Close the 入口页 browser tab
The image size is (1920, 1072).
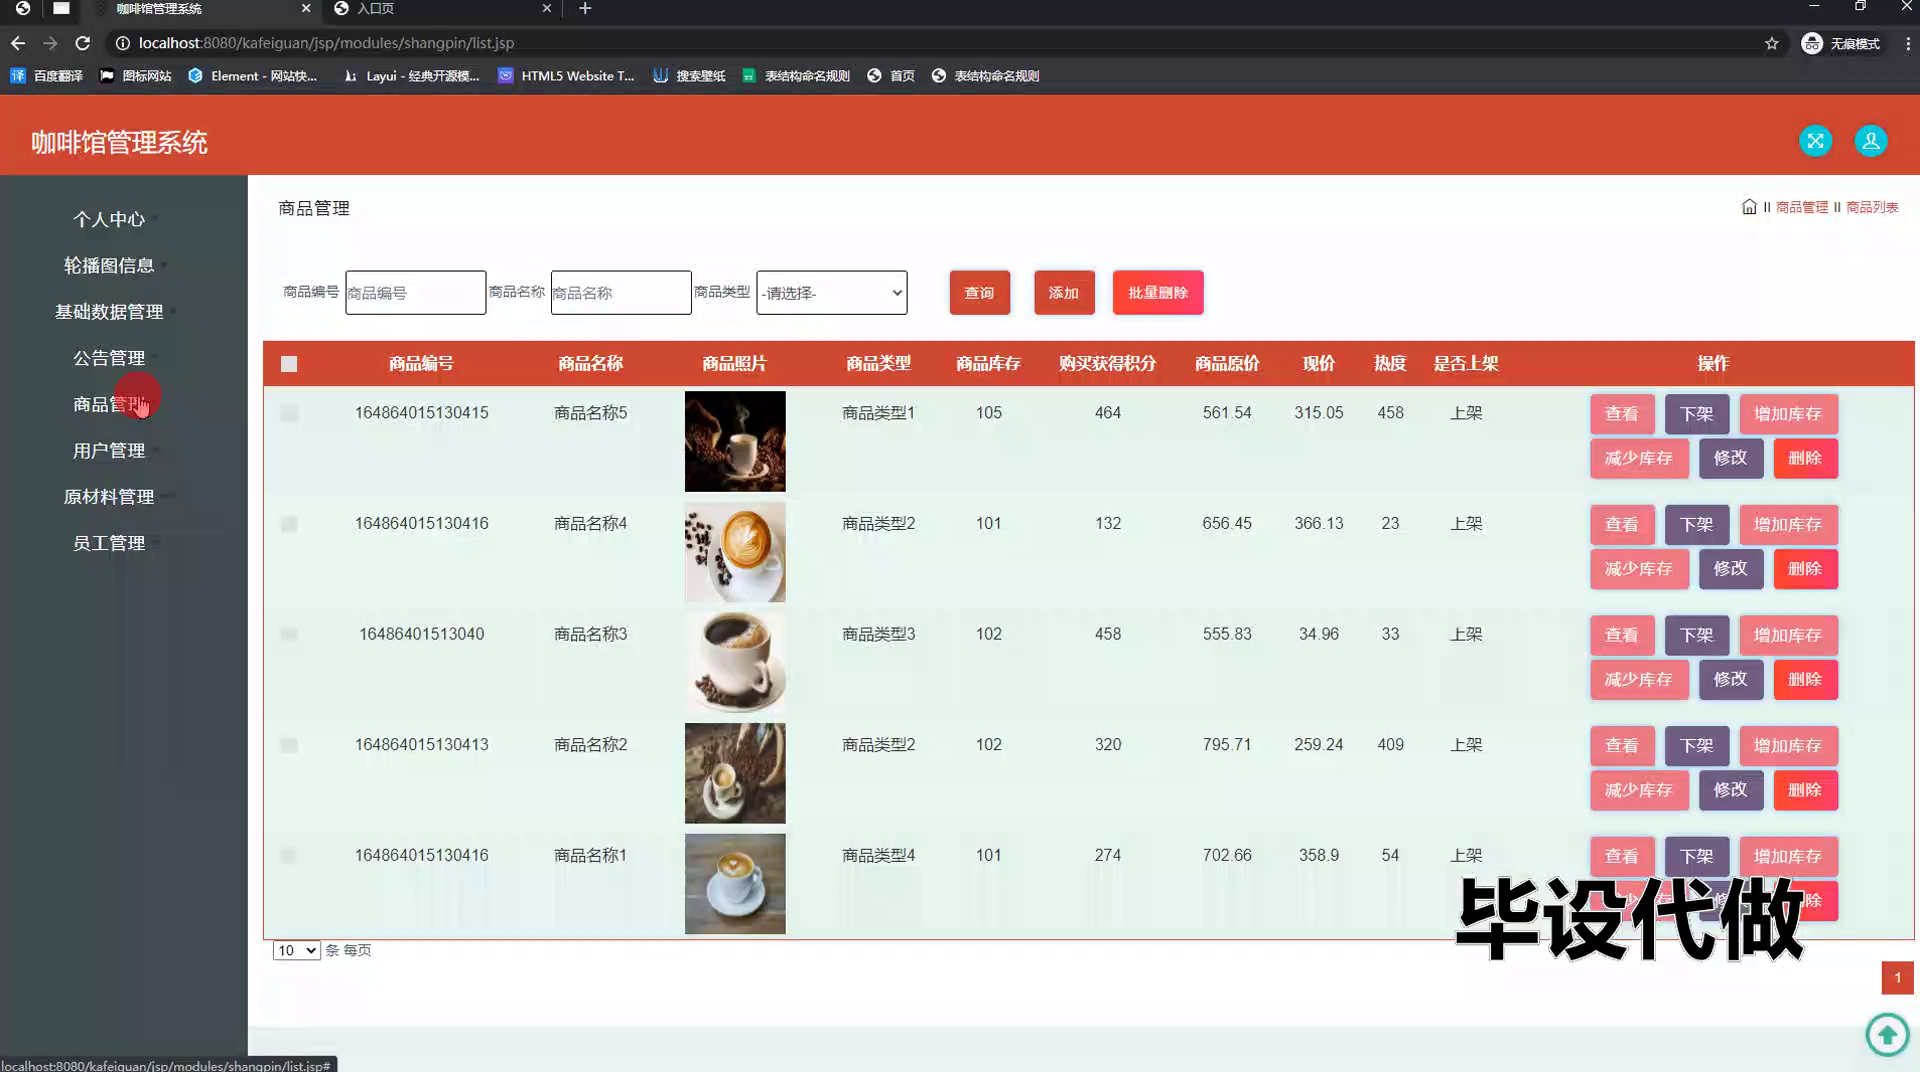(546, 8)
